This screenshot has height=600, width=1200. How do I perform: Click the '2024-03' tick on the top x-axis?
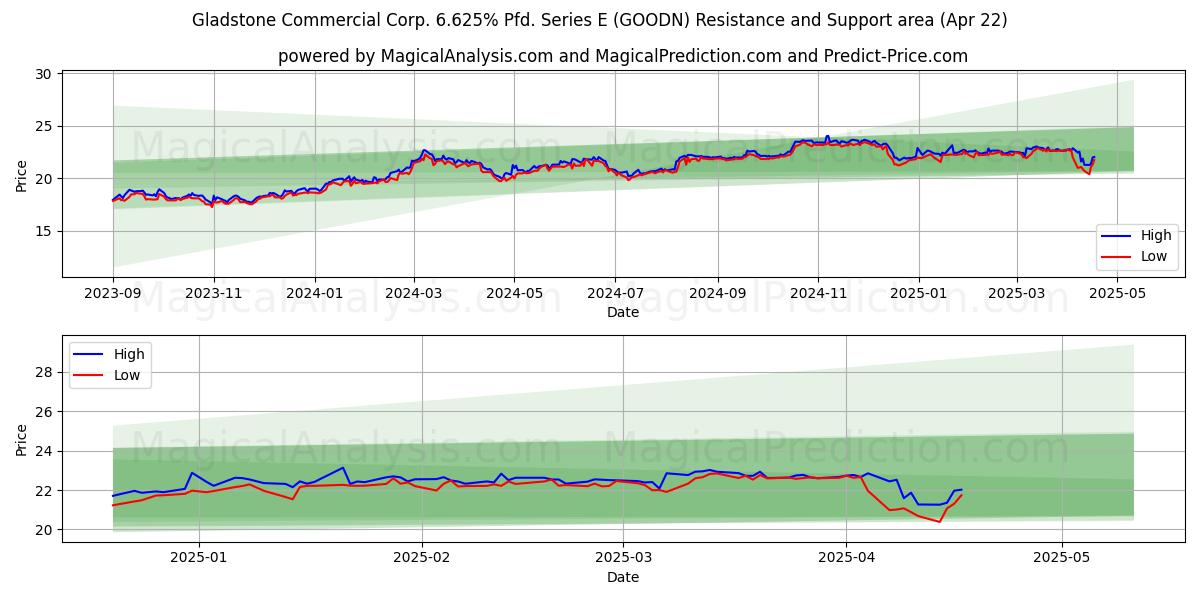[414, 294]
